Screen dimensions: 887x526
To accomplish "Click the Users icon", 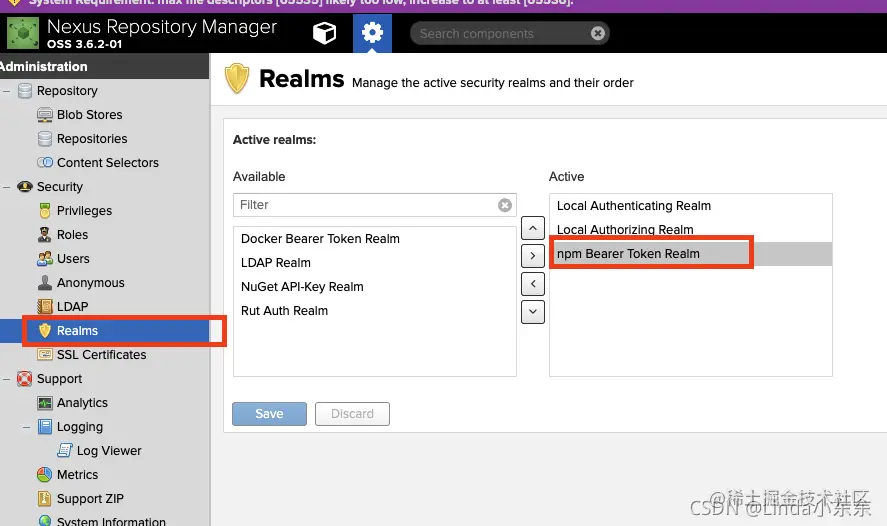I will click(45, 258).
